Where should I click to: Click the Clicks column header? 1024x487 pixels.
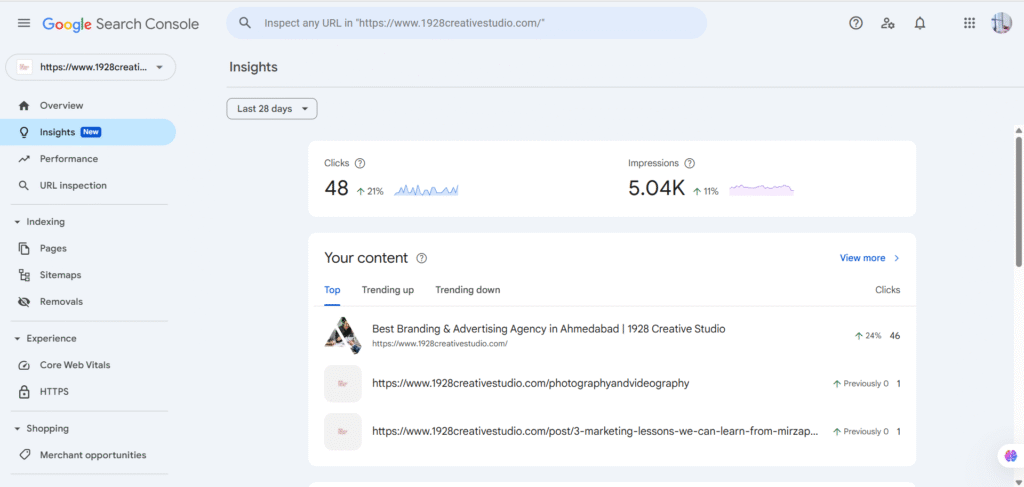coord(888,290)
